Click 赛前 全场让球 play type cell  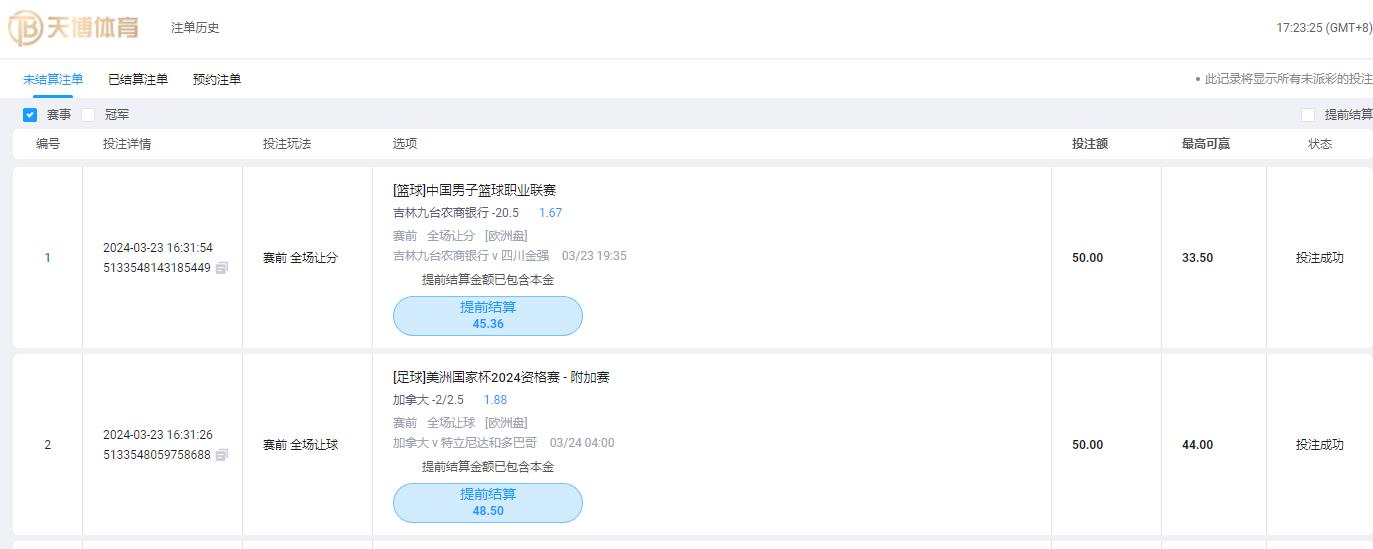click(x=300, y=445)
